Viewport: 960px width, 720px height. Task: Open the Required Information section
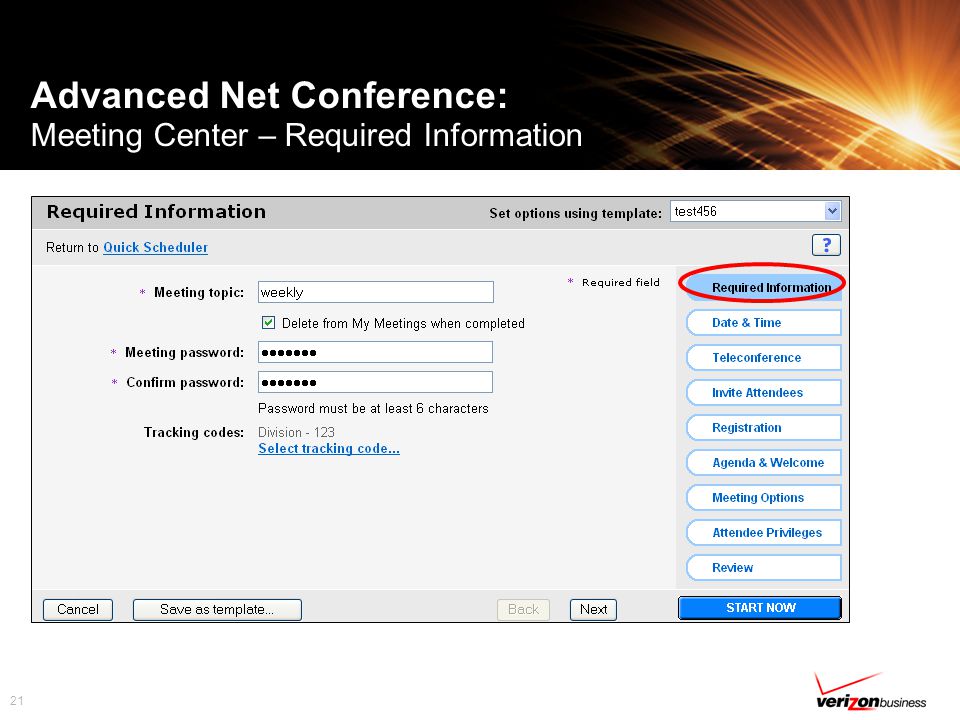[x=763, y=287]
